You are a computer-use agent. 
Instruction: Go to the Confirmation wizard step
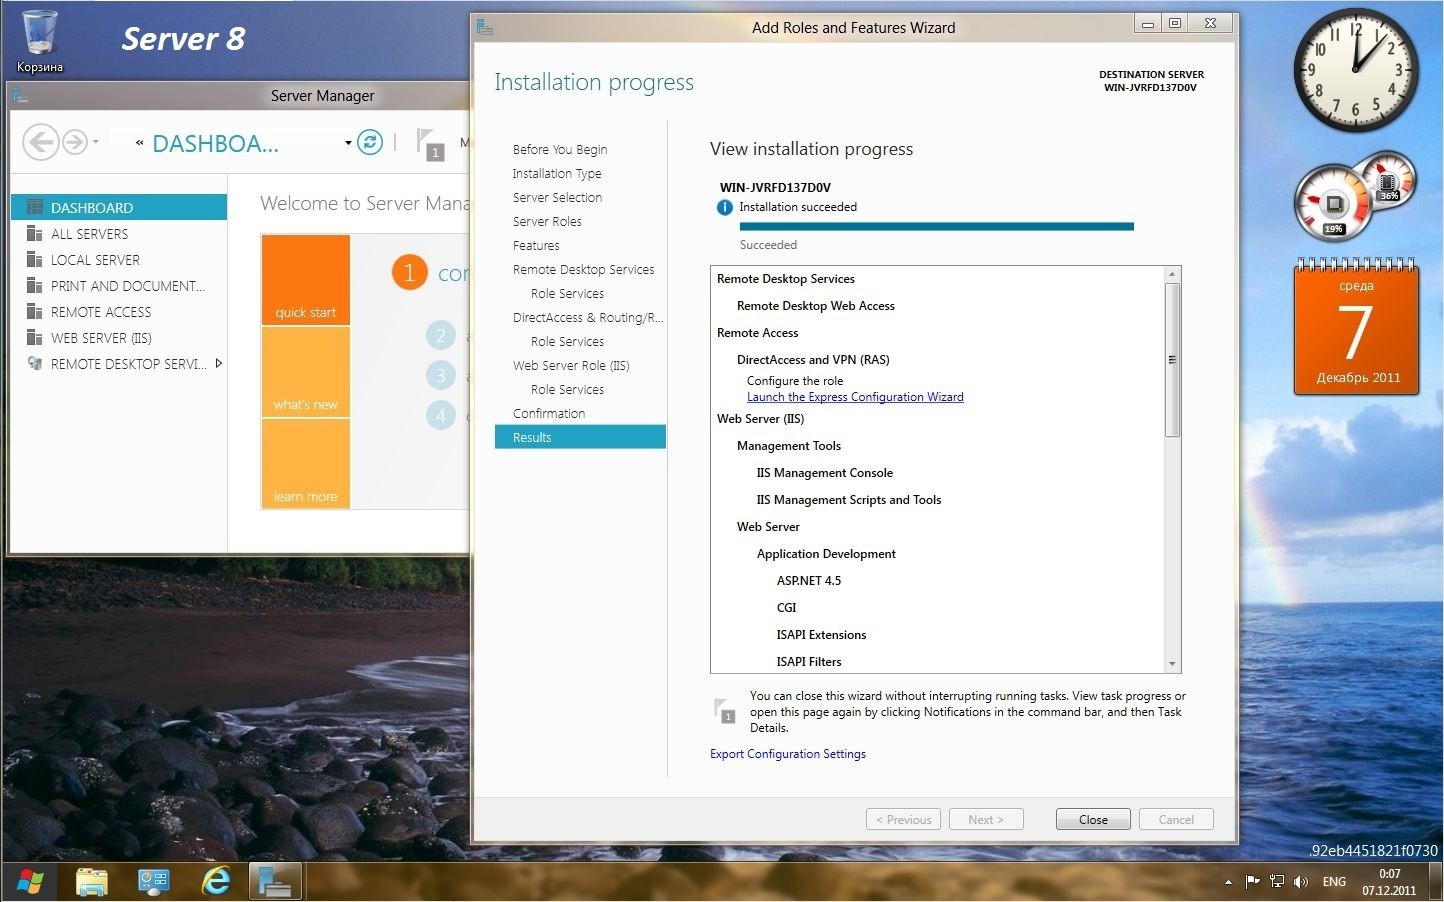(549, 413)
